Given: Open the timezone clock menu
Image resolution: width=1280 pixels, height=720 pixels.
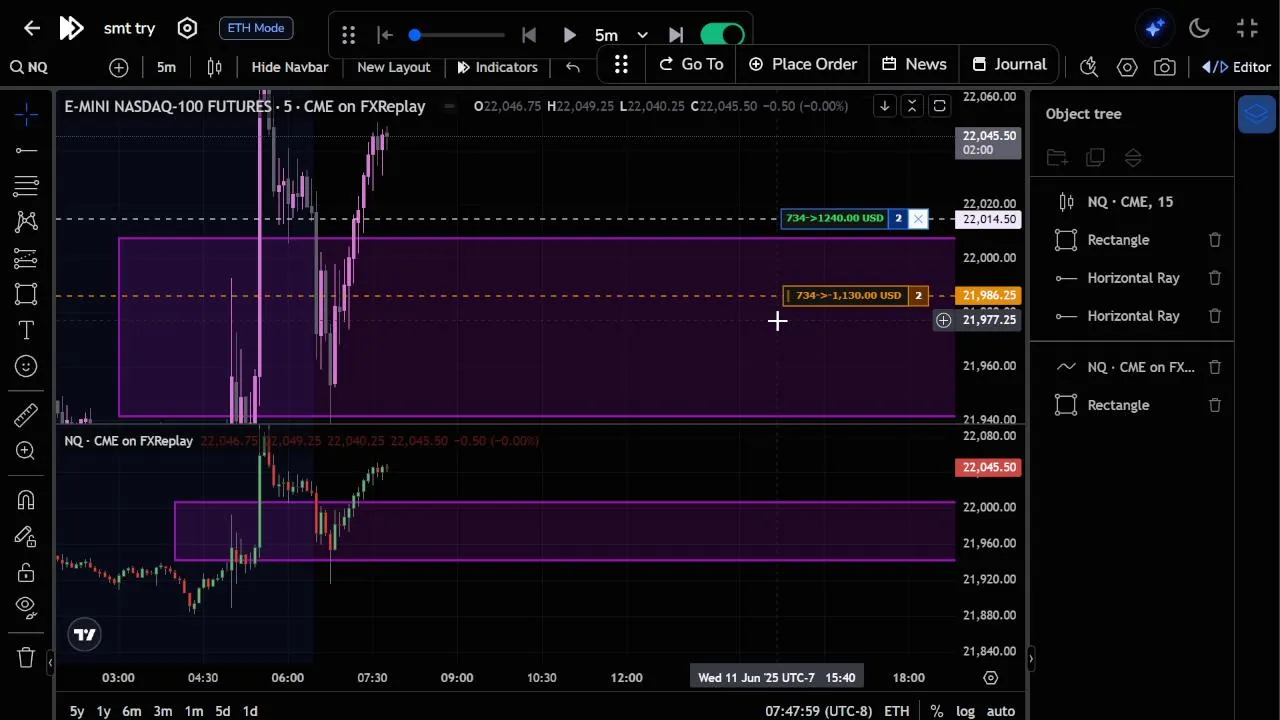Looking at the screenshot, I should coord(818,711).
